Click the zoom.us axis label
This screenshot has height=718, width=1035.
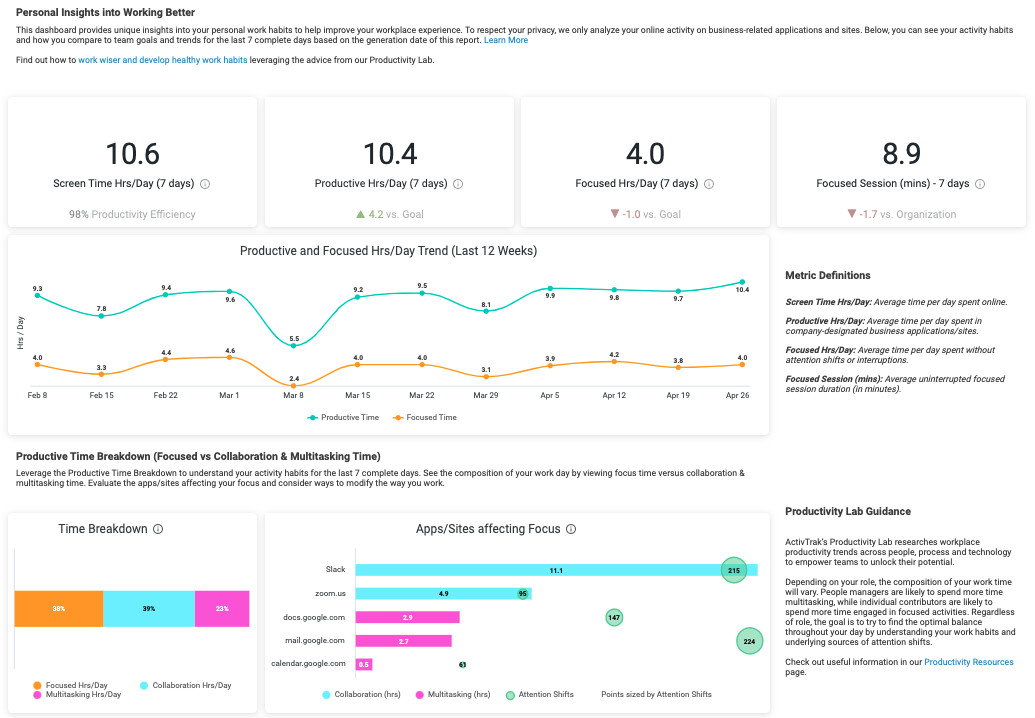coord(330,593)
